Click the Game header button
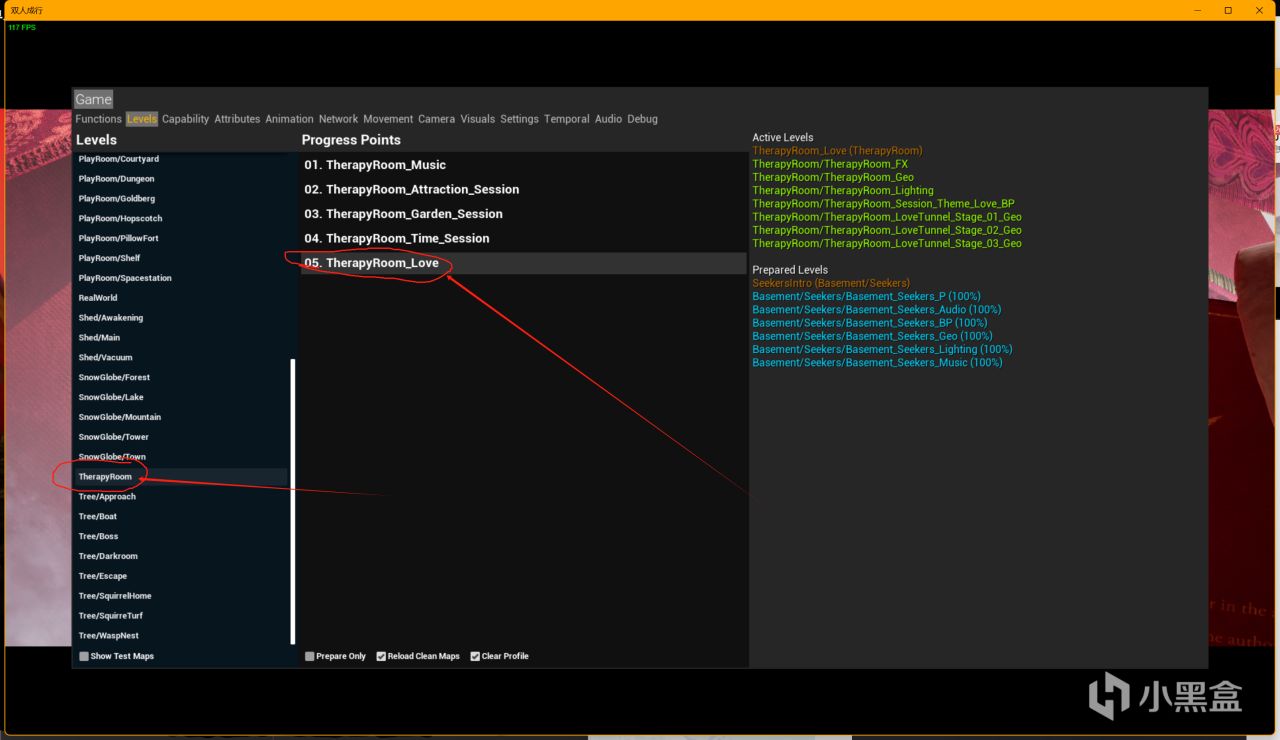The height and width of the screenshot is (740, 1280). coord(93,99)
